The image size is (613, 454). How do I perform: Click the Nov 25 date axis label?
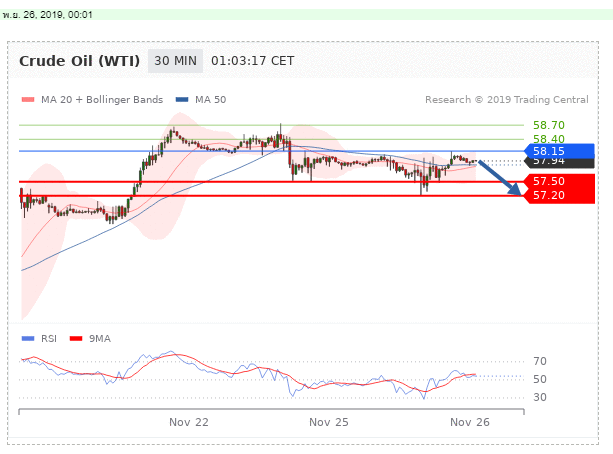point(328,423)
